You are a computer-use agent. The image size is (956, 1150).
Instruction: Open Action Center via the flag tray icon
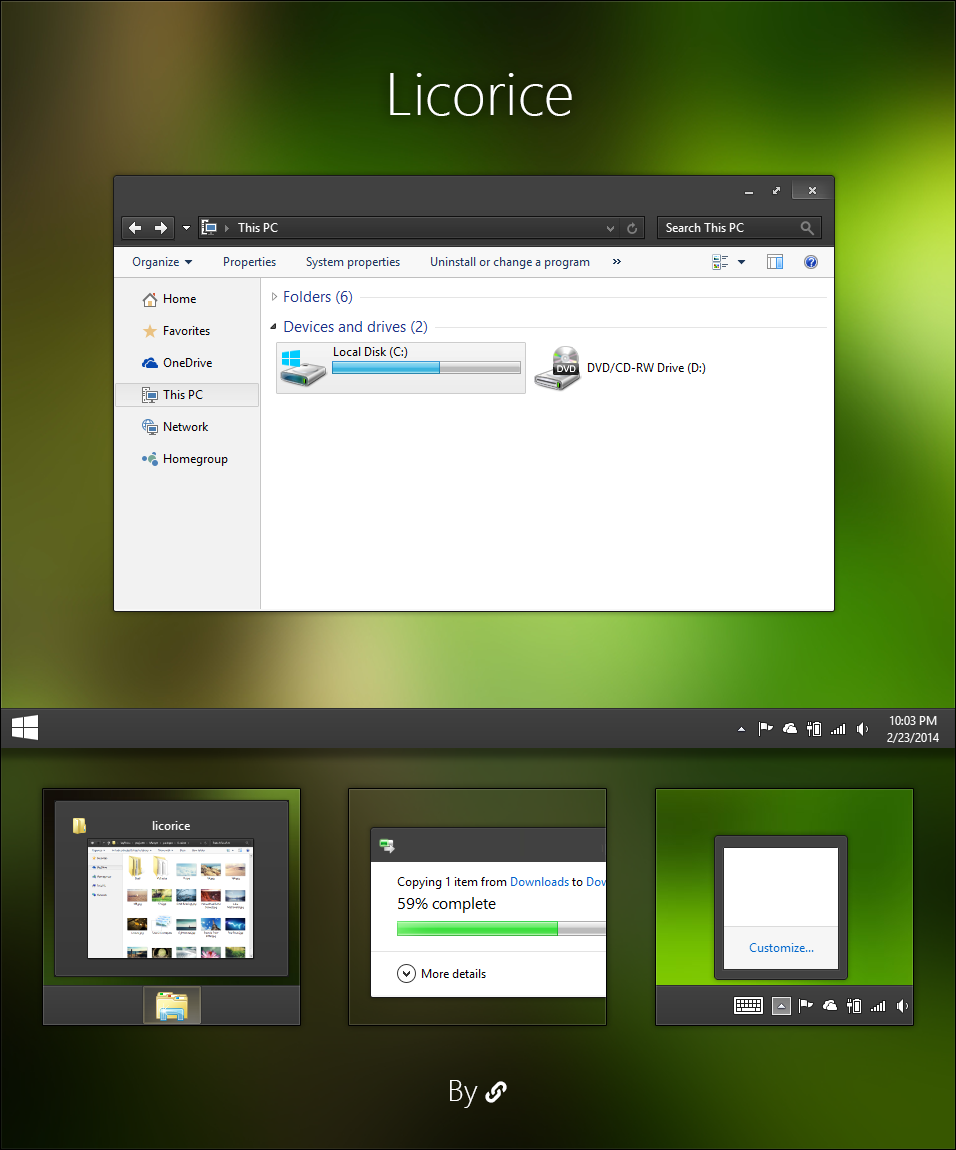765,729
